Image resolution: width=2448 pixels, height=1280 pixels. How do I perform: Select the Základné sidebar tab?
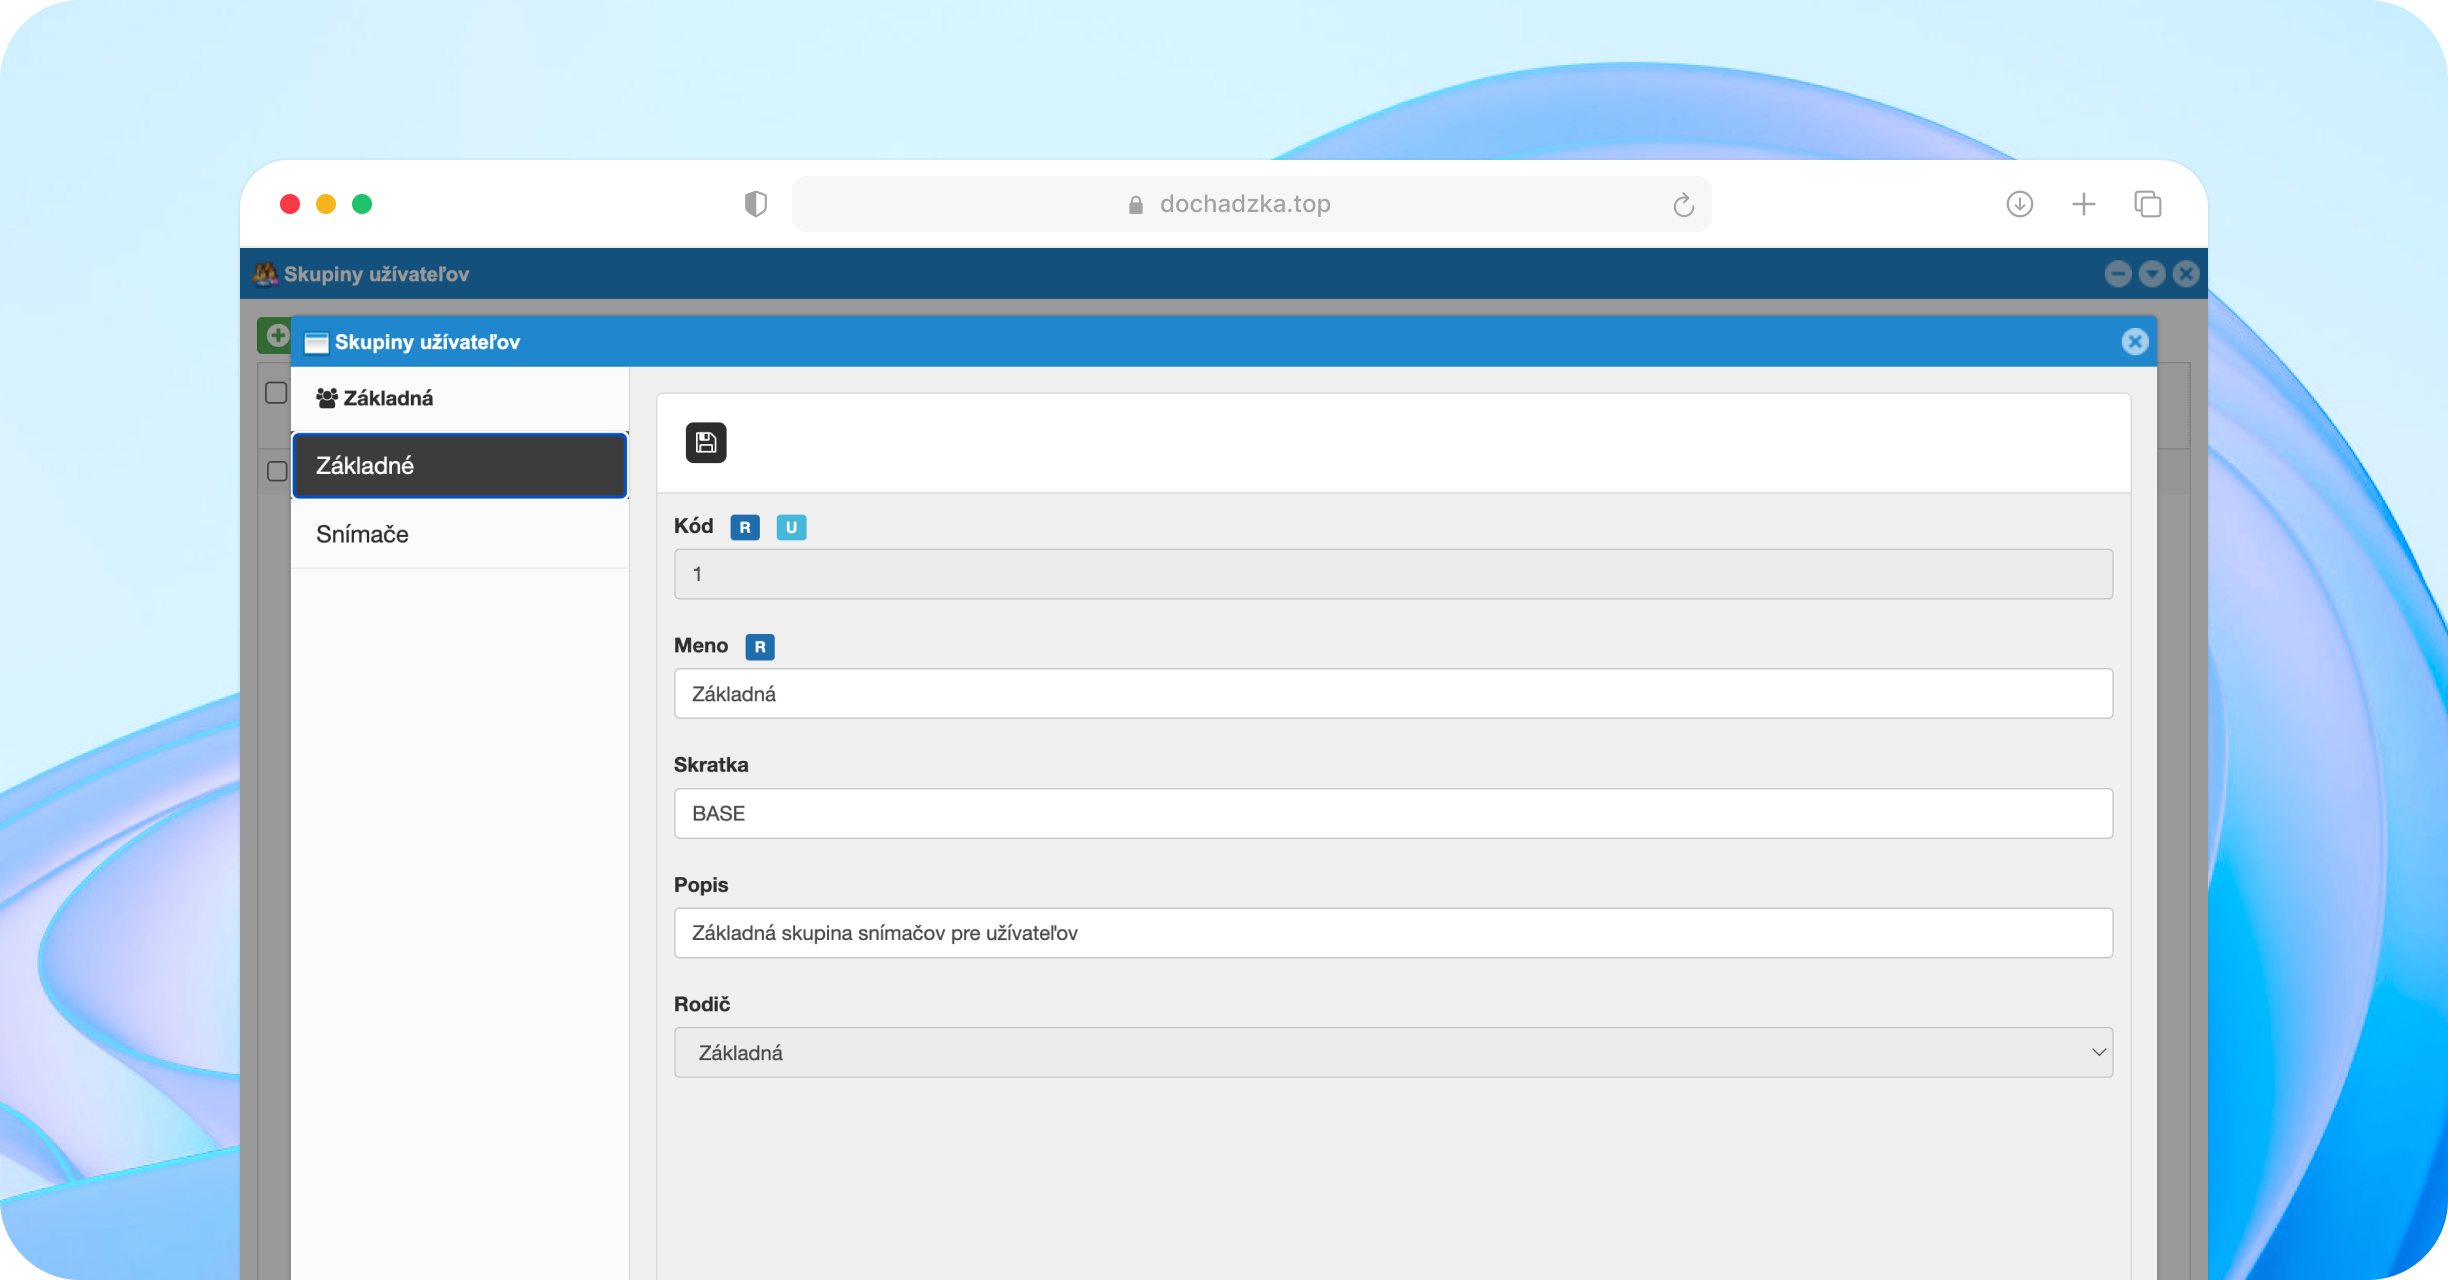pyautogui.click(x=460, y=466)
